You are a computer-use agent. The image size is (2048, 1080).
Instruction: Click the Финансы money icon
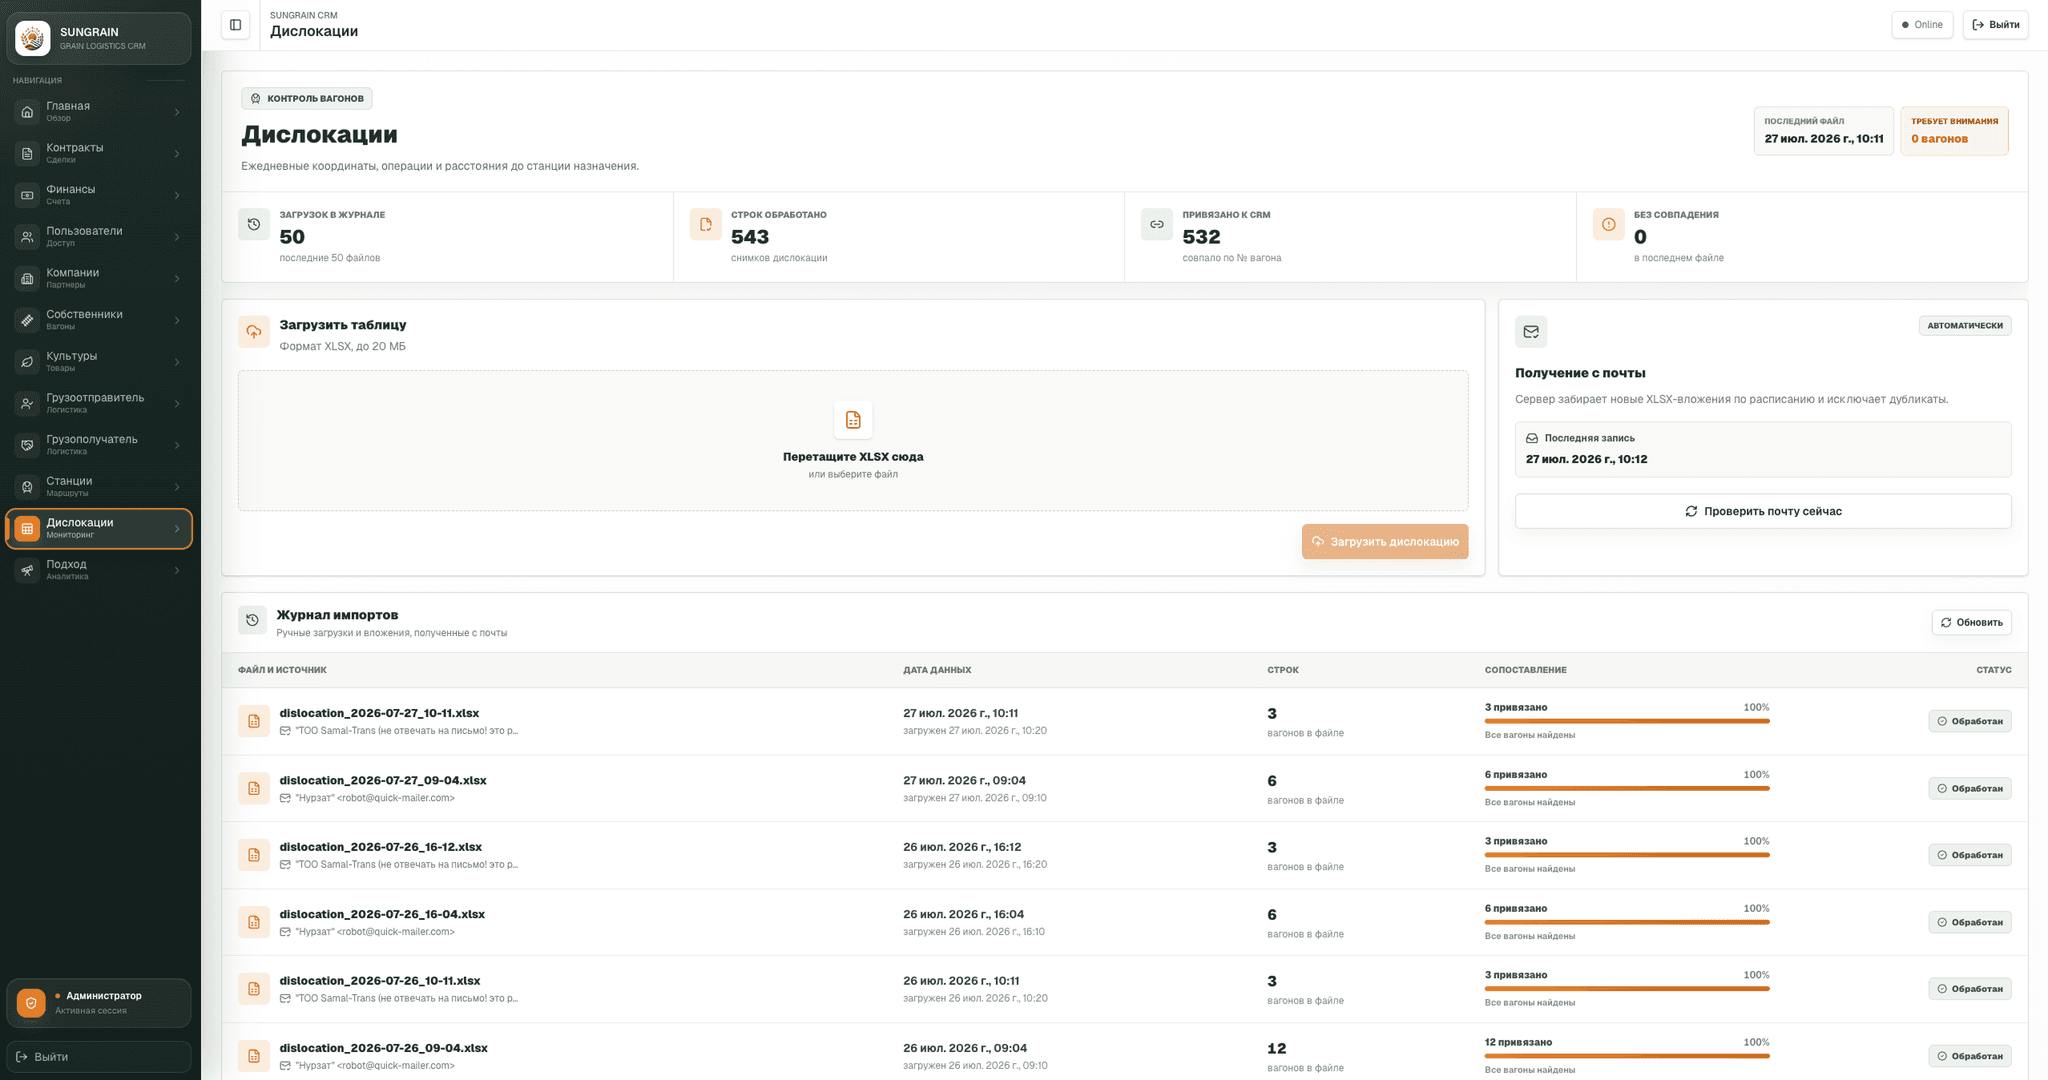(27, 195)
